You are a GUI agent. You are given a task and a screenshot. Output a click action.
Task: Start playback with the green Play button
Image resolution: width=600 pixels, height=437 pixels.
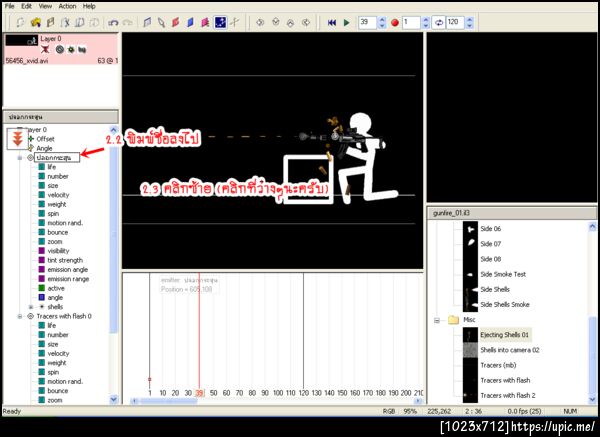pos(347,23)
